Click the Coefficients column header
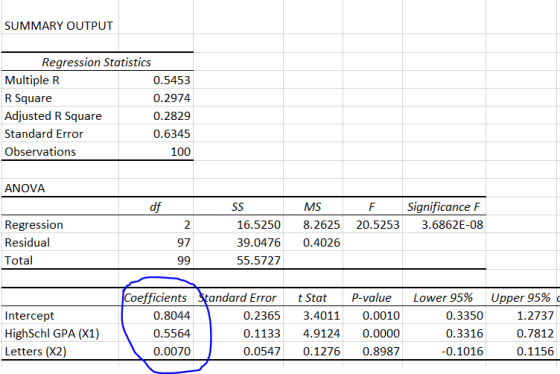The height and width of the screenshot is (374, 560). point(155,298)
